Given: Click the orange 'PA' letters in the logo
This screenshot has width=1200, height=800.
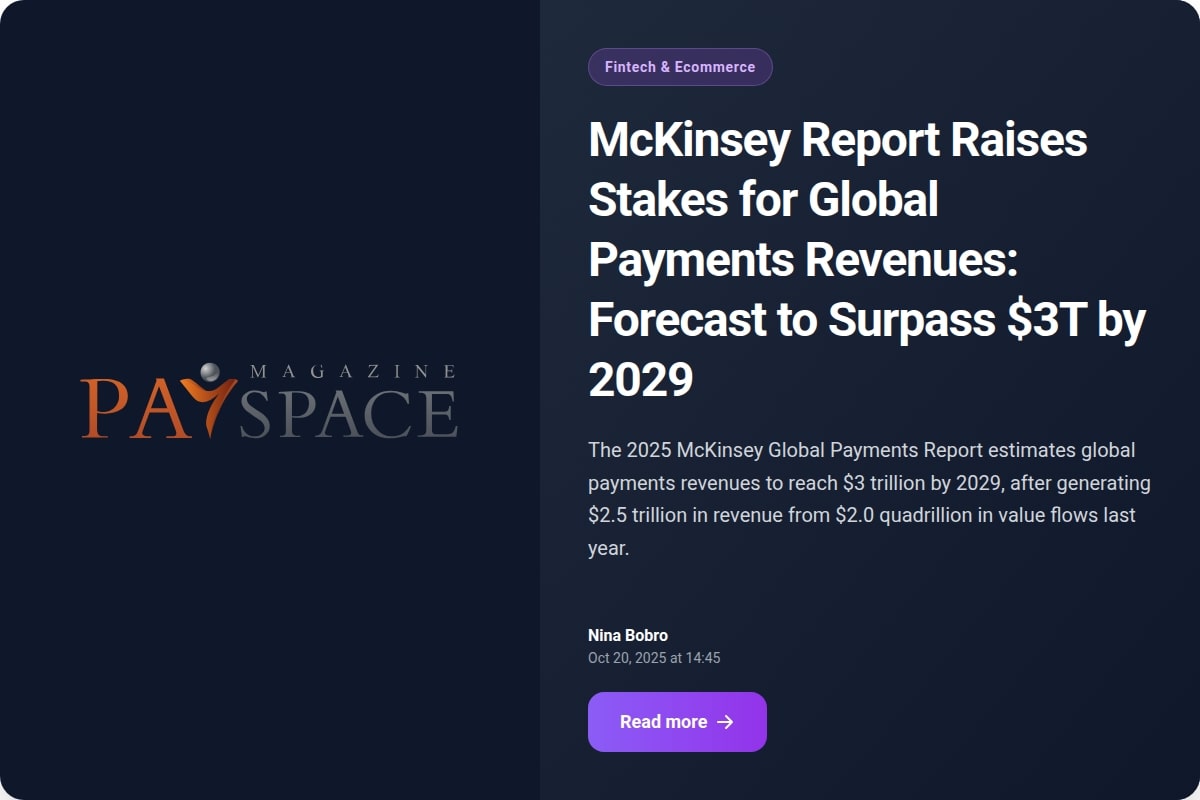Looking at the screenshot, I should 130,409.
